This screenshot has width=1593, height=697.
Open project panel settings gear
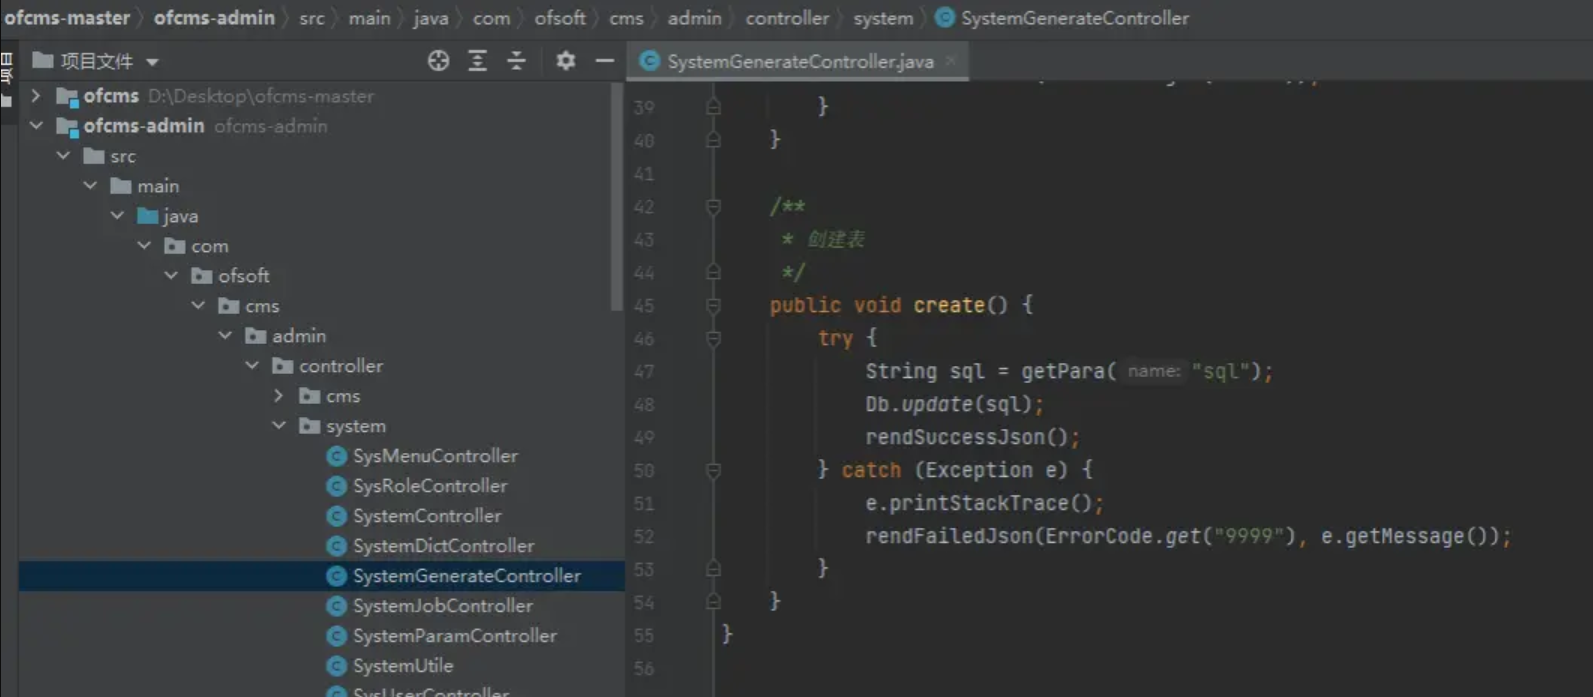point(565,61)
